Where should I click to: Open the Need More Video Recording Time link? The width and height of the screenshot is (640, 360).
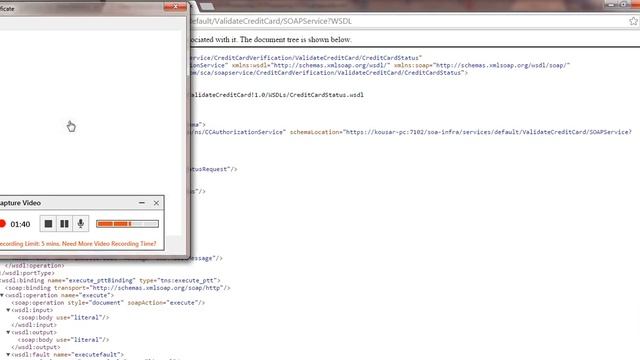(109, 244)
